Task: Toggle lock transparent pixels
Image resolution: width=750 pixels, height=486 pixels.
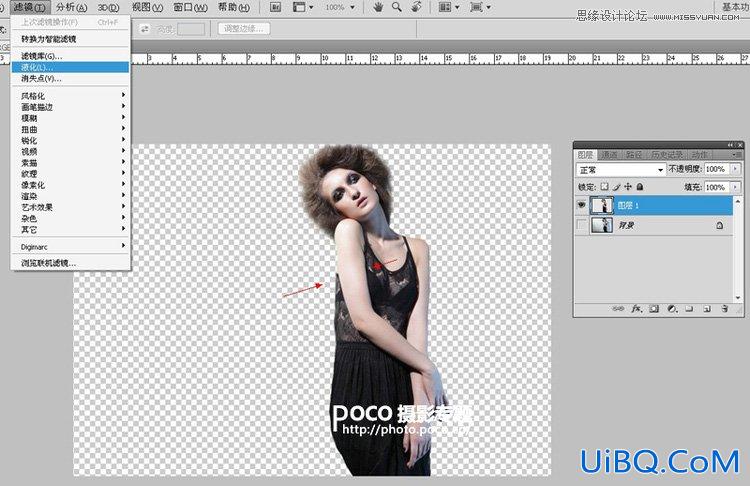Action: pyautogui.click(x=605, y=187)
